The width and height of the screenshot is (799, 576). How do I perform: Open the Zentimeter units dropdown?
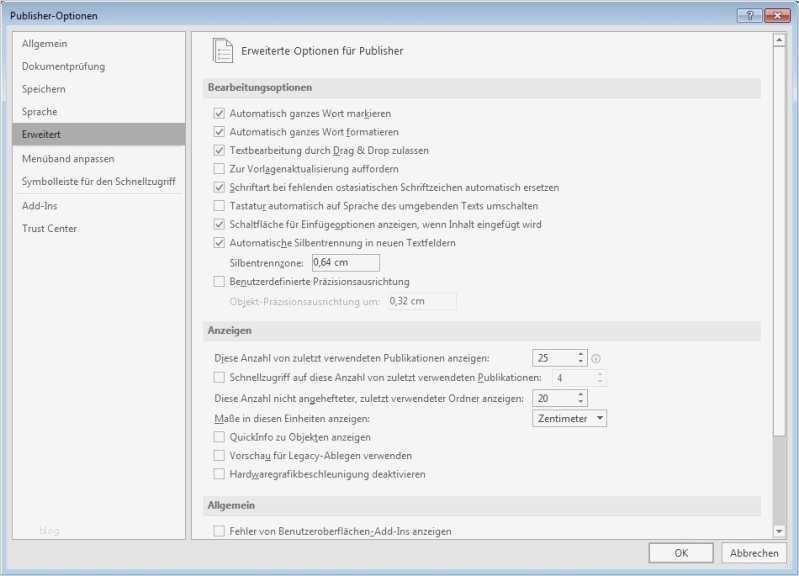[569, 418]
